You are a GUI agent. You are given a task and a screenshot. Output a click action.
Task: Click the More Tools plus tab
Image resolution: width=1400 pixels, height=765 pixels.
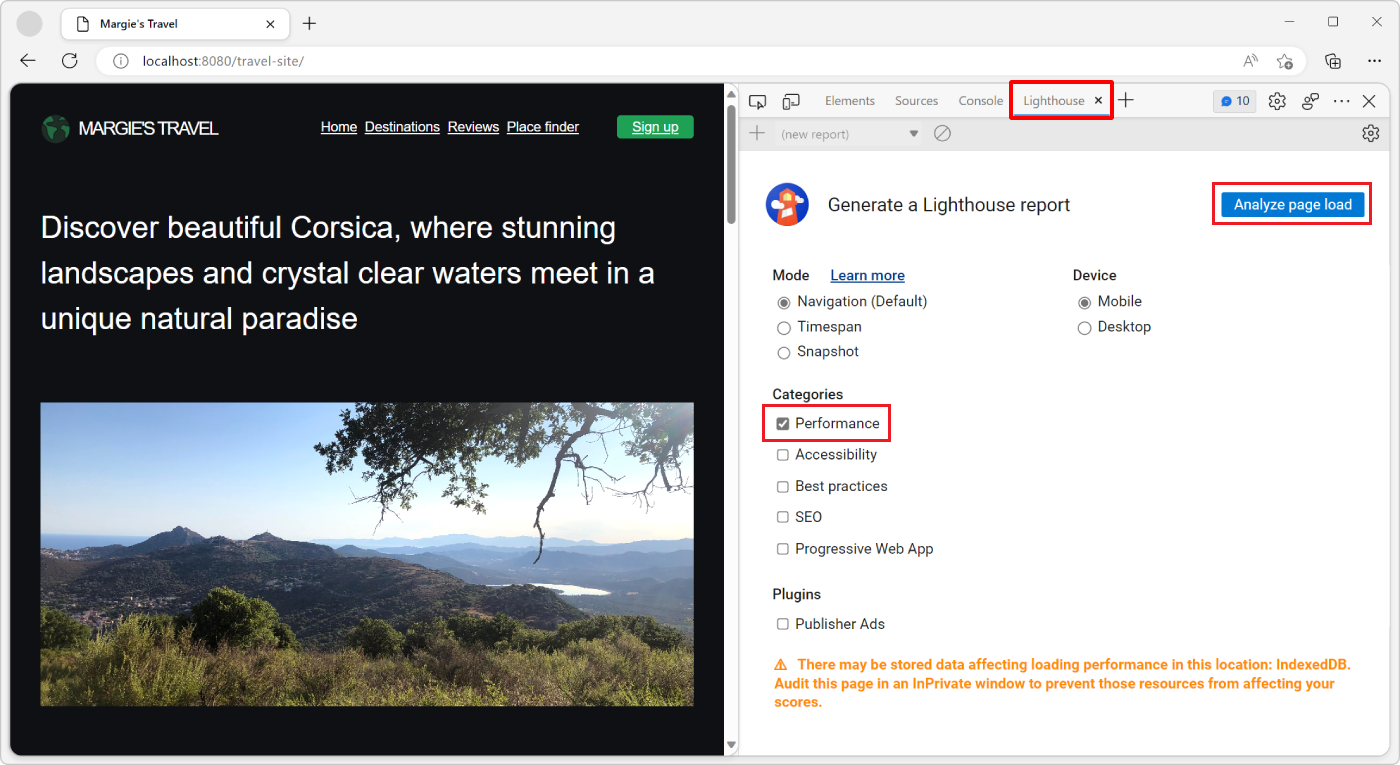pyautogui.click(x=1126, y=100)
